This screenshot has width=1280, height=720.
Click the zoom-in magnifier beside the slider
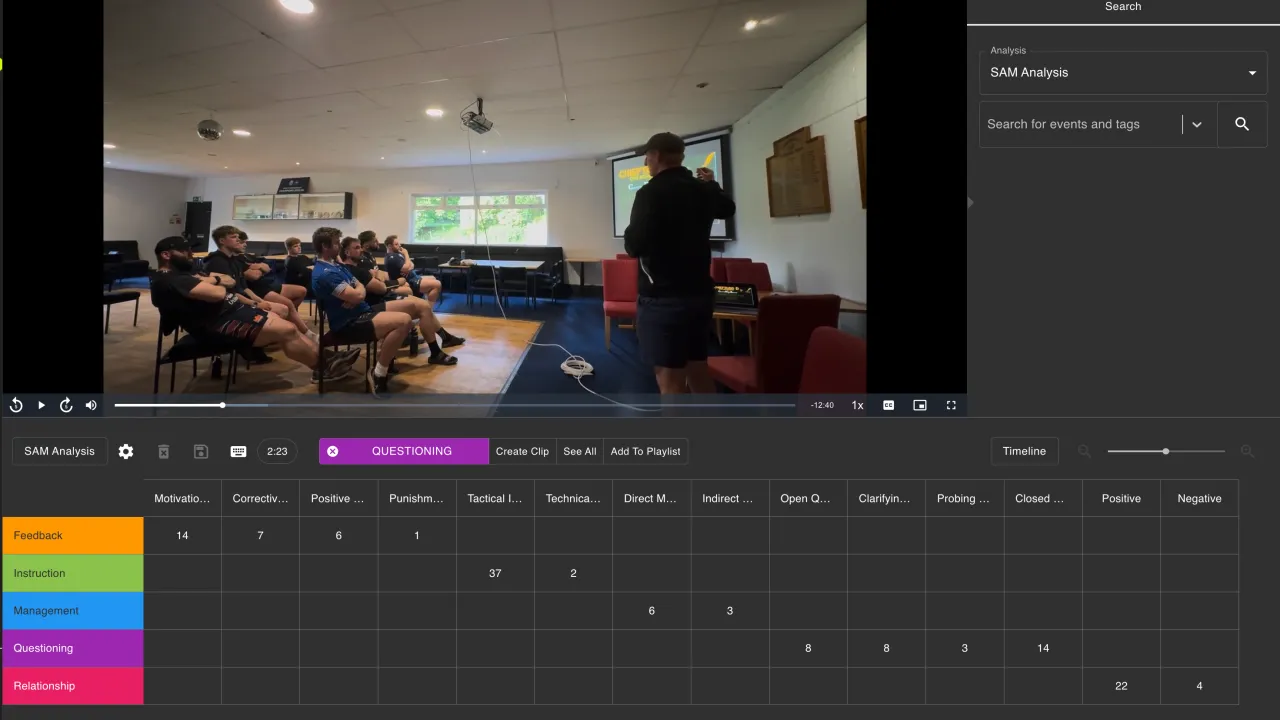[x=1247, y=451]
